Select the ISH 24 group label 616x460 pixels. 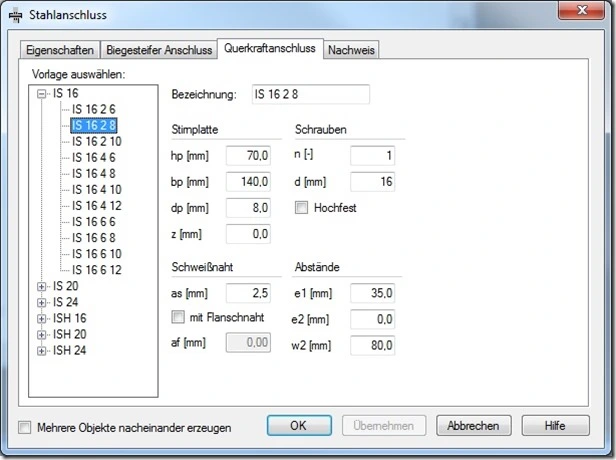click(70, 351)
